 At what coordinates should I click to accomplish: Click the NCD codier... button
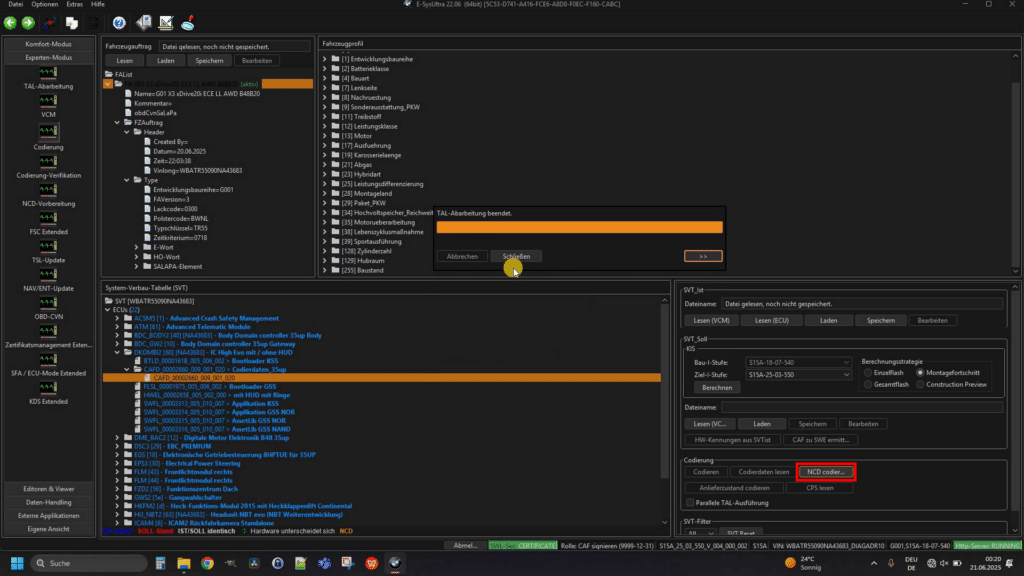pos(825,472)
